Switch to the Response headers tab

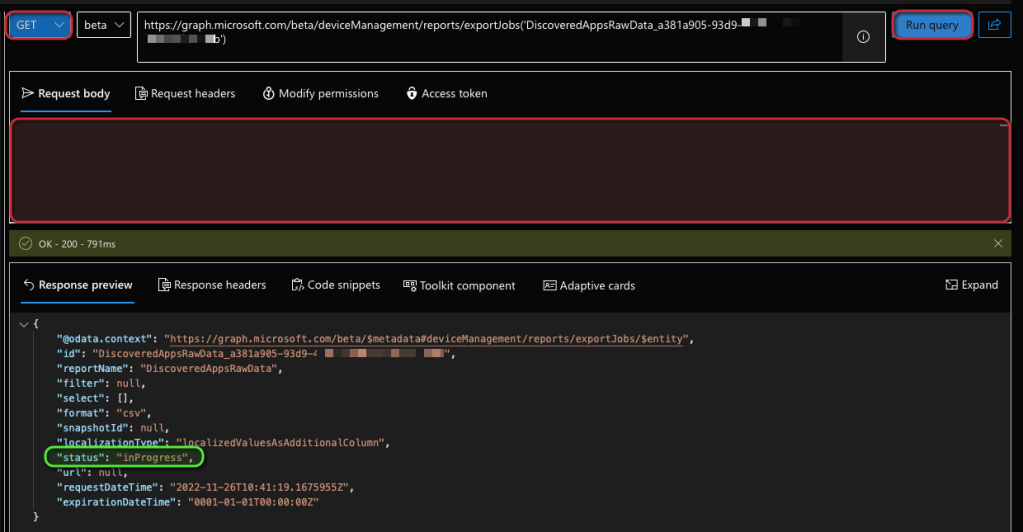point(212,285)
